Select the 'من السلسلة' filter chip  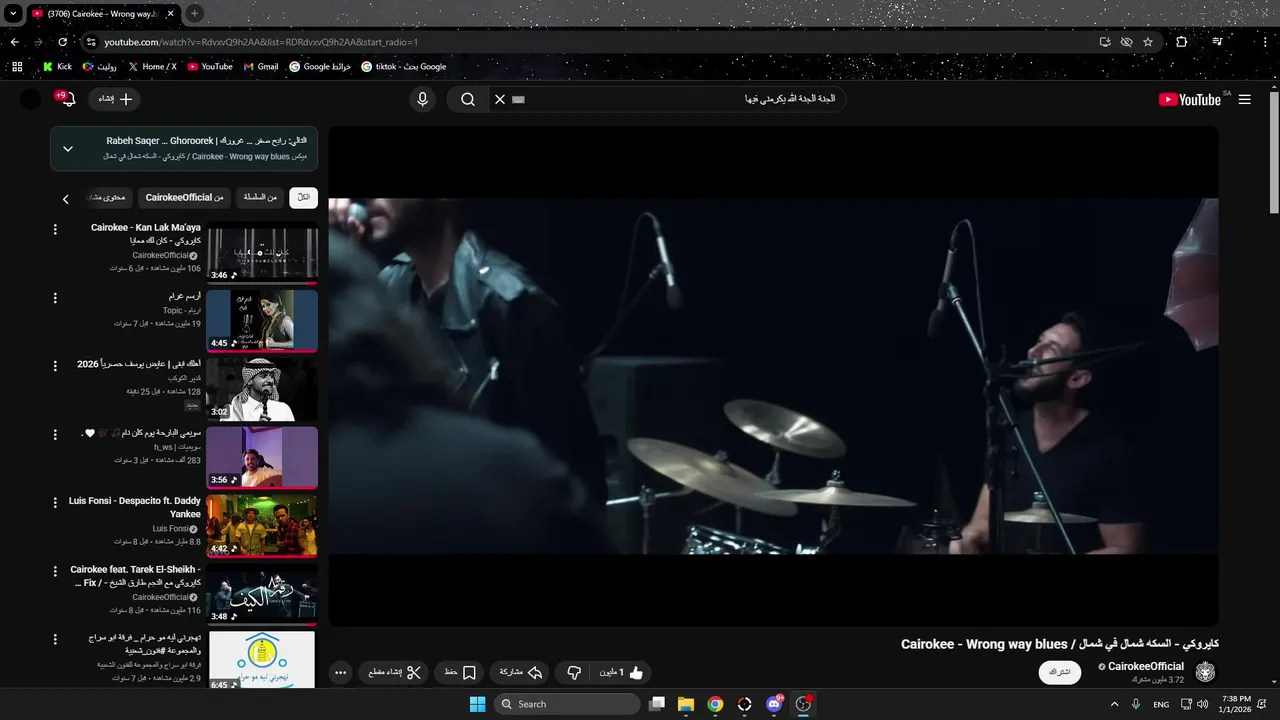pyautogui.click(x=260, y=198)
